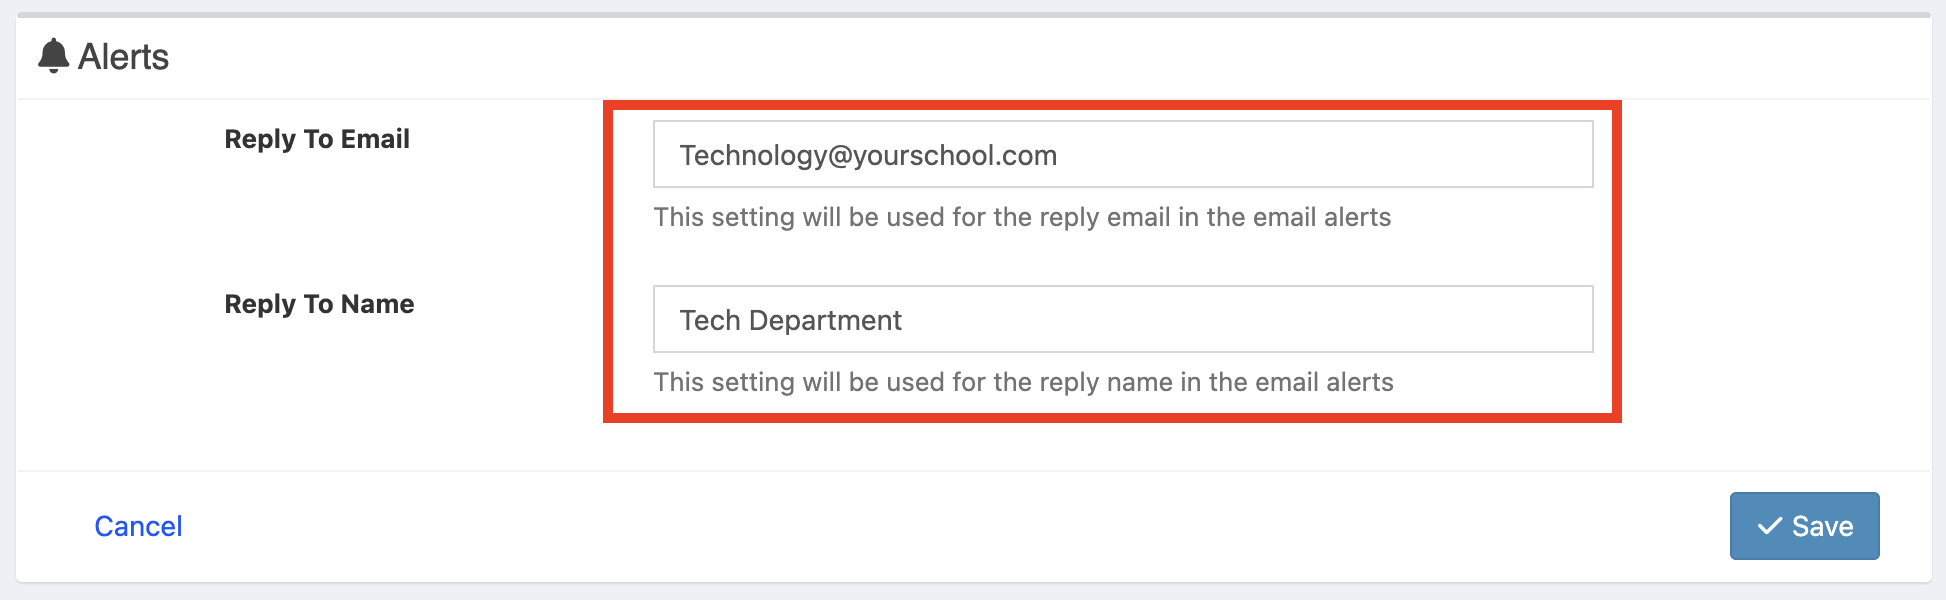
Task: Click the Alerts bell icon
Action: [53, 56]
